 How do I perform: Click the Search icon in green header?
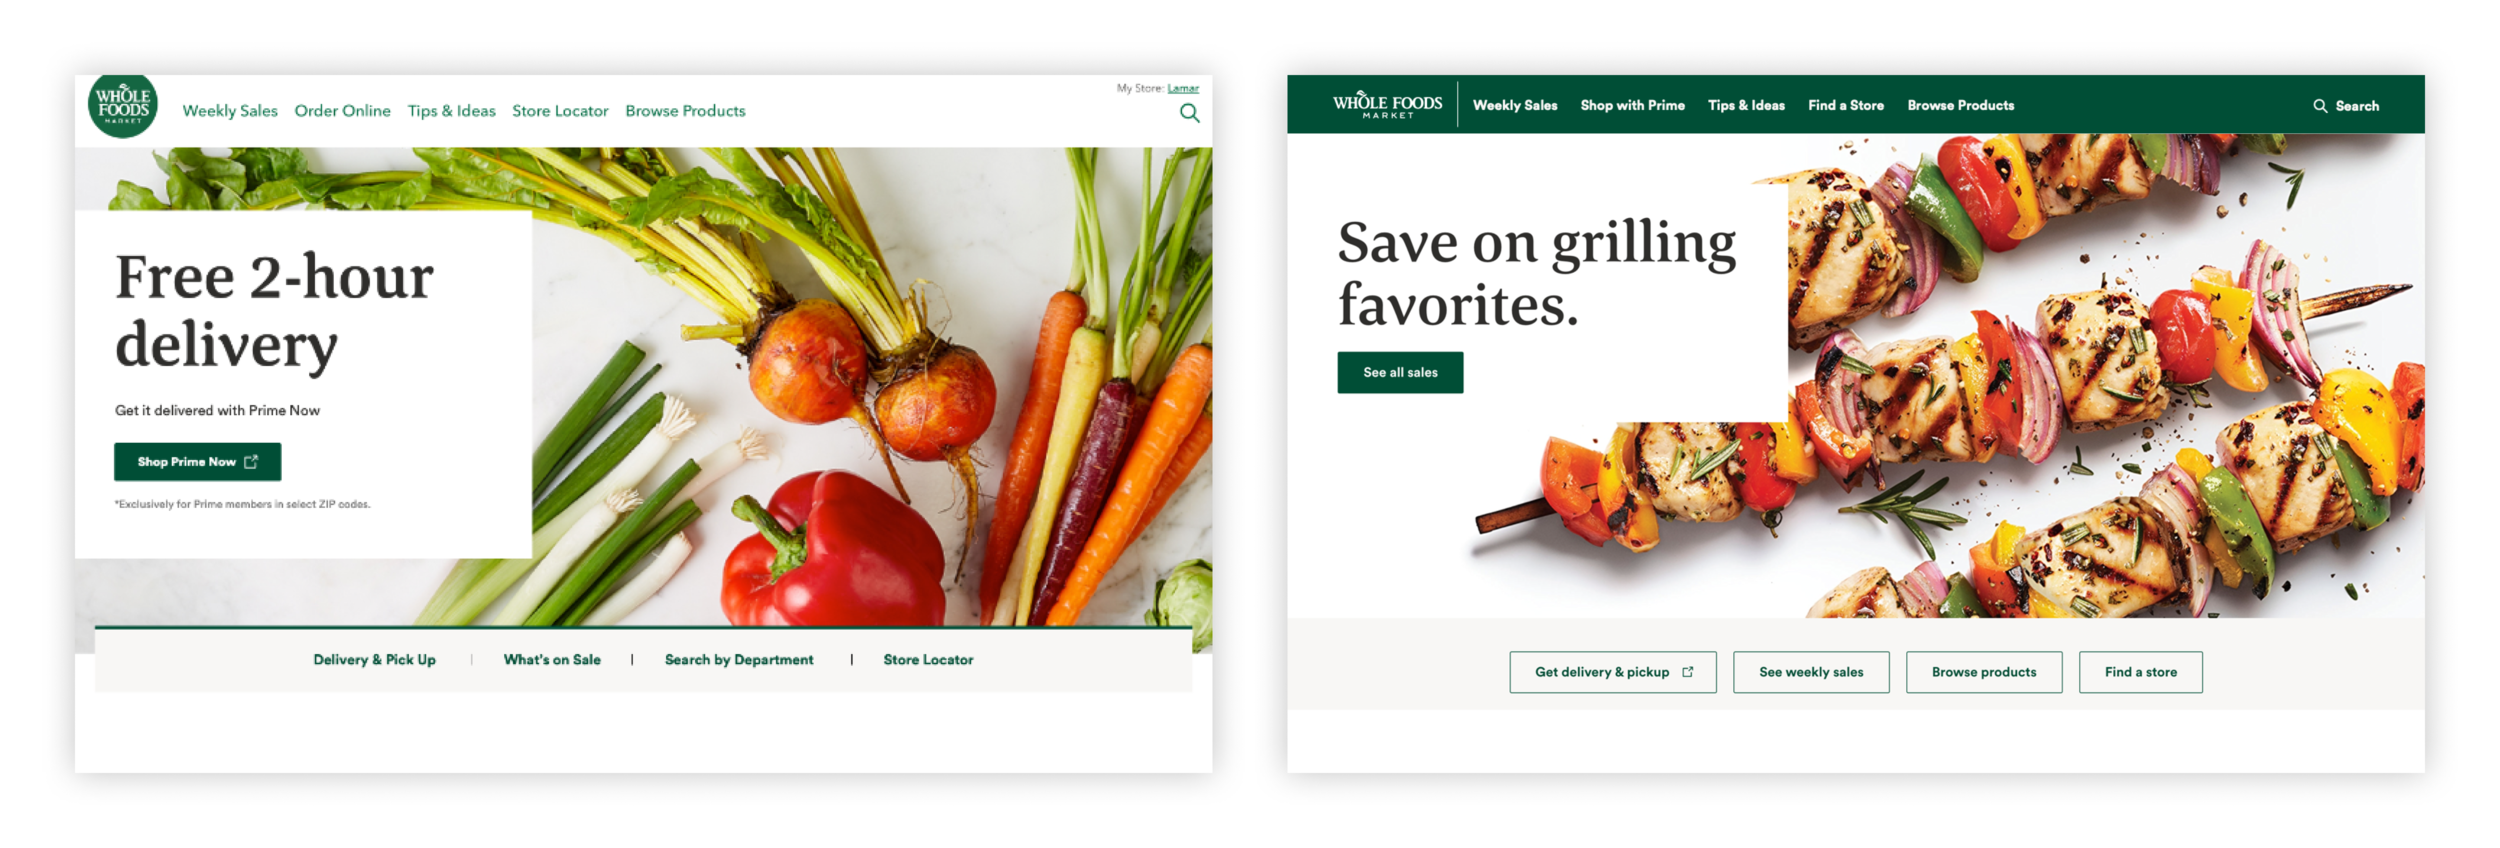(2320, 106)
